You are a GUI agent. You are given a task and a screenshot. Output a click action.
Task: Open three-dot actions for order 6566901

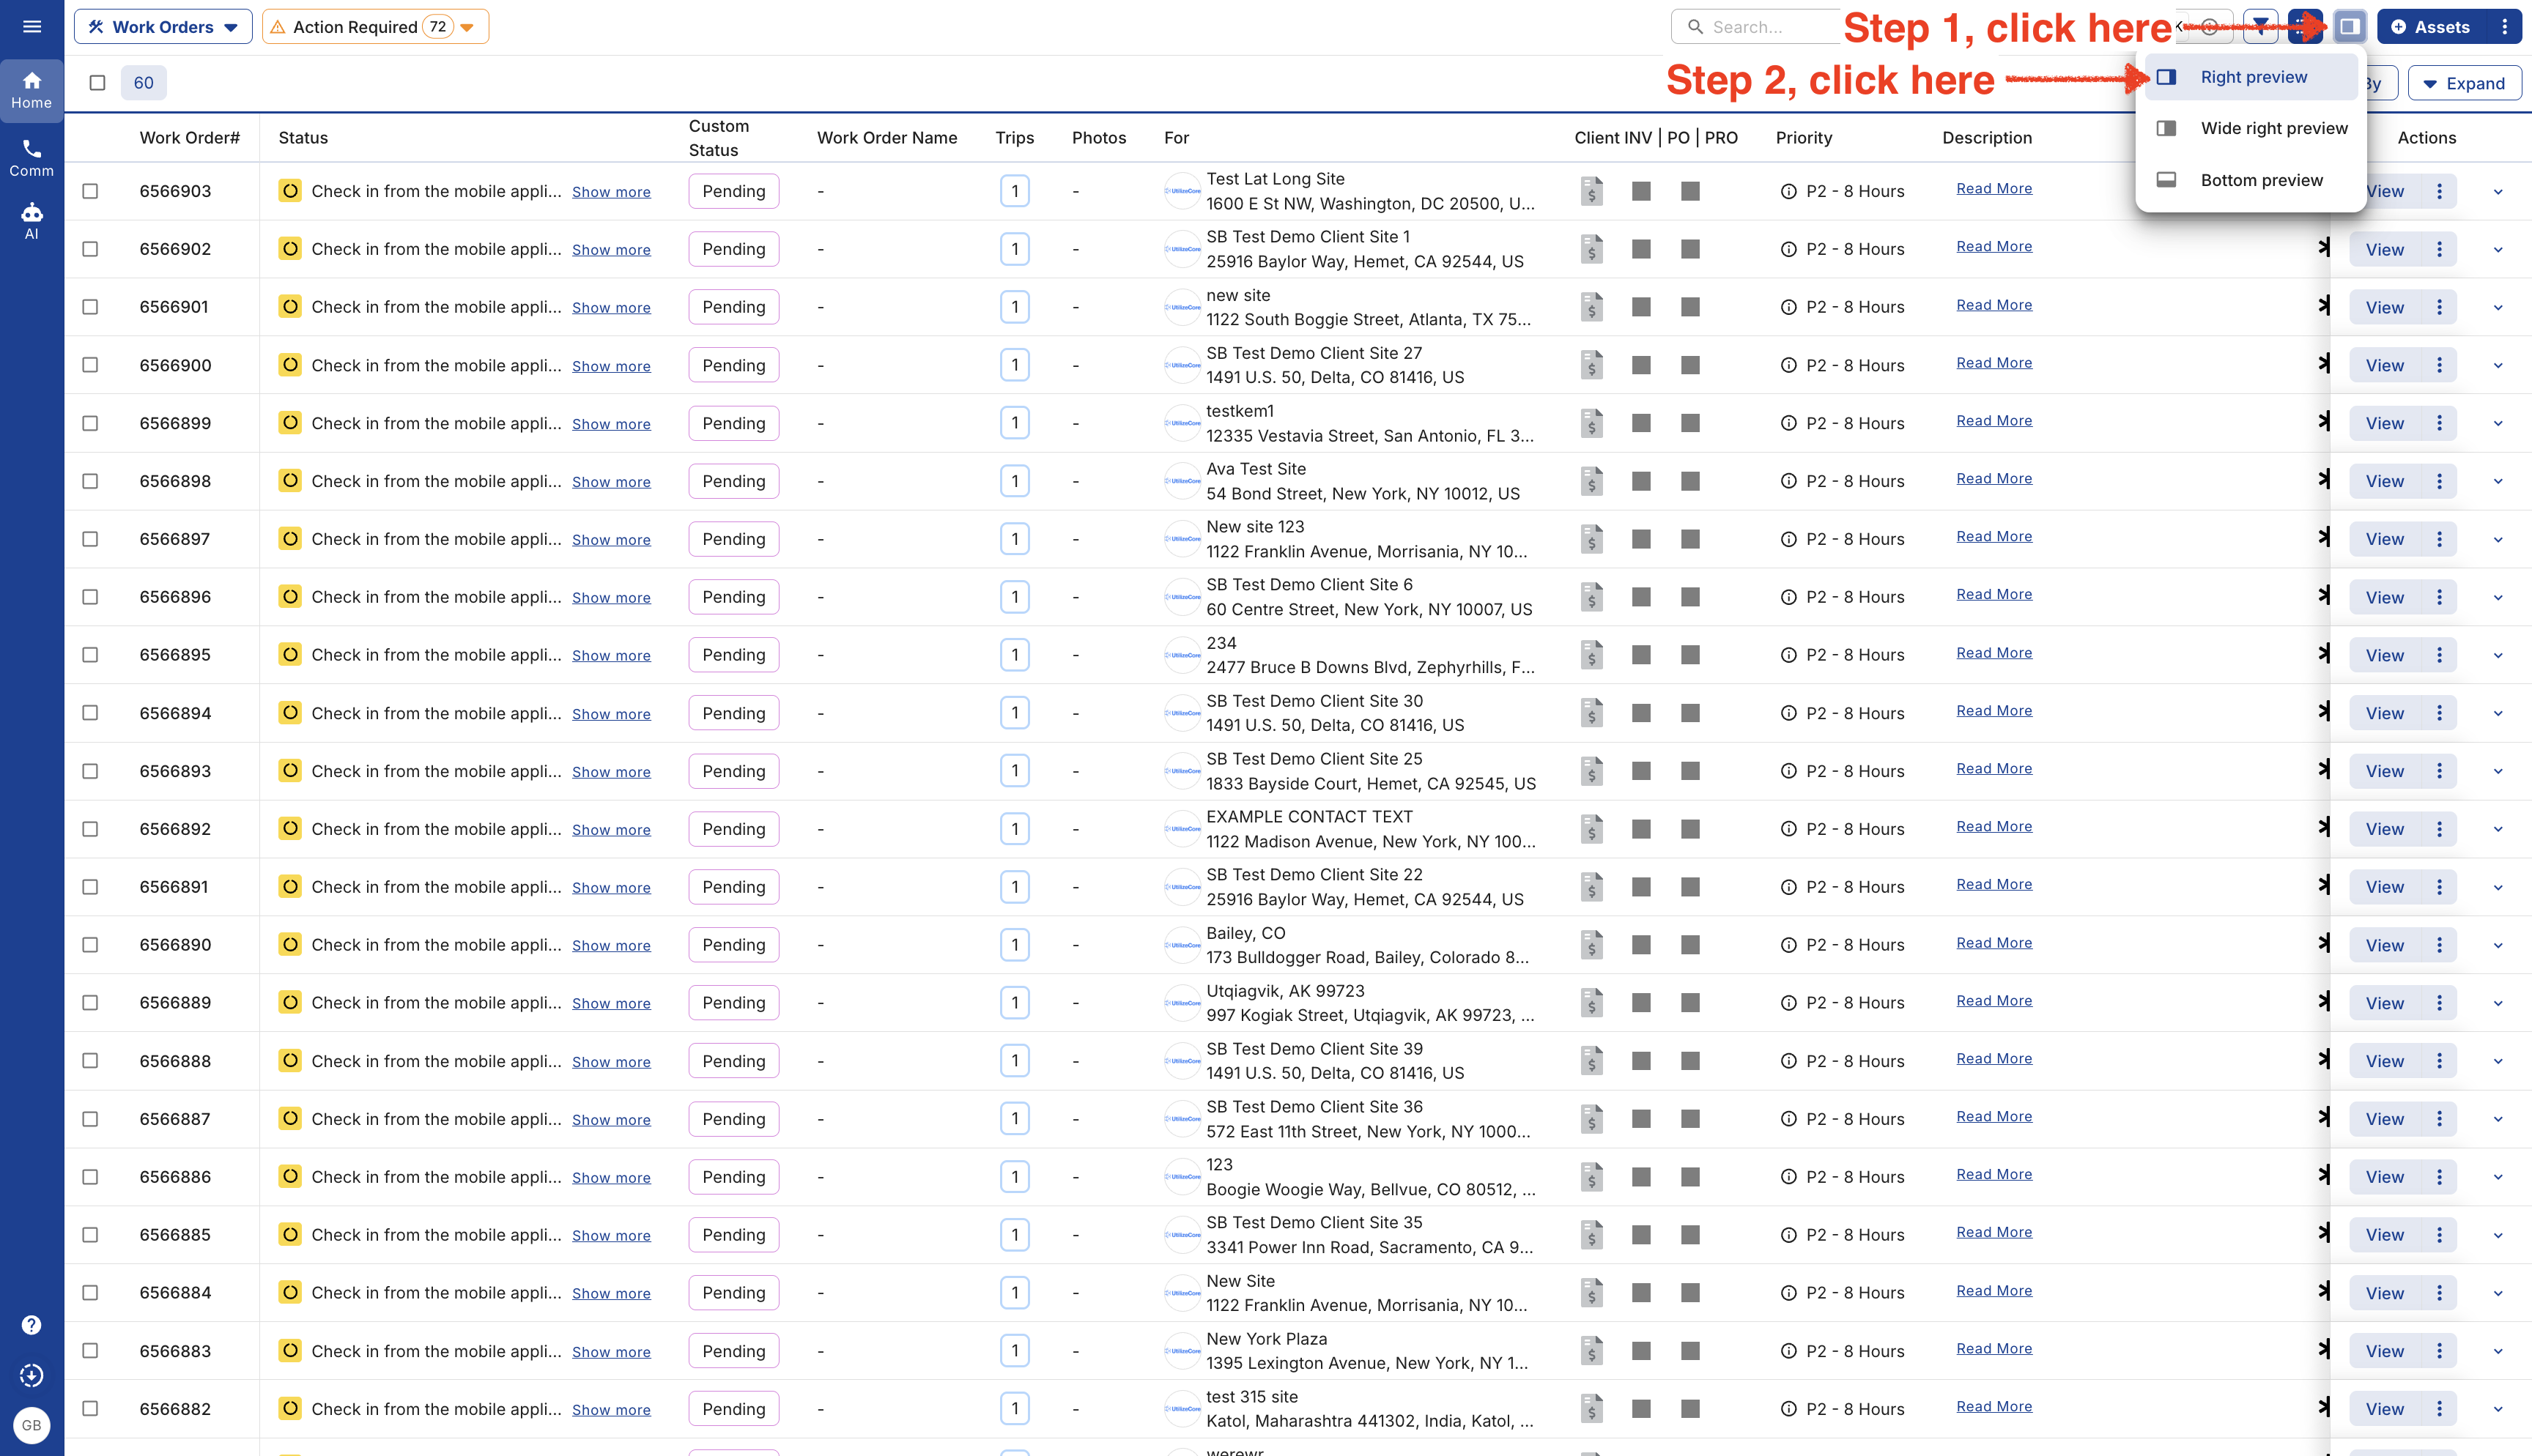coord(2439,307)
